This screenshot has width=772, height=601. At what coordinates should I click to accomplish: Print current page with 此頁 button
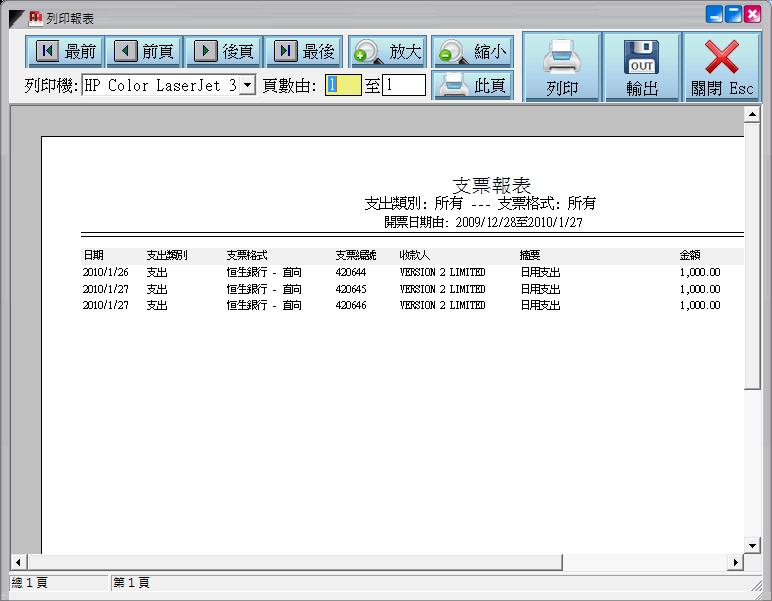pos(472,85)
